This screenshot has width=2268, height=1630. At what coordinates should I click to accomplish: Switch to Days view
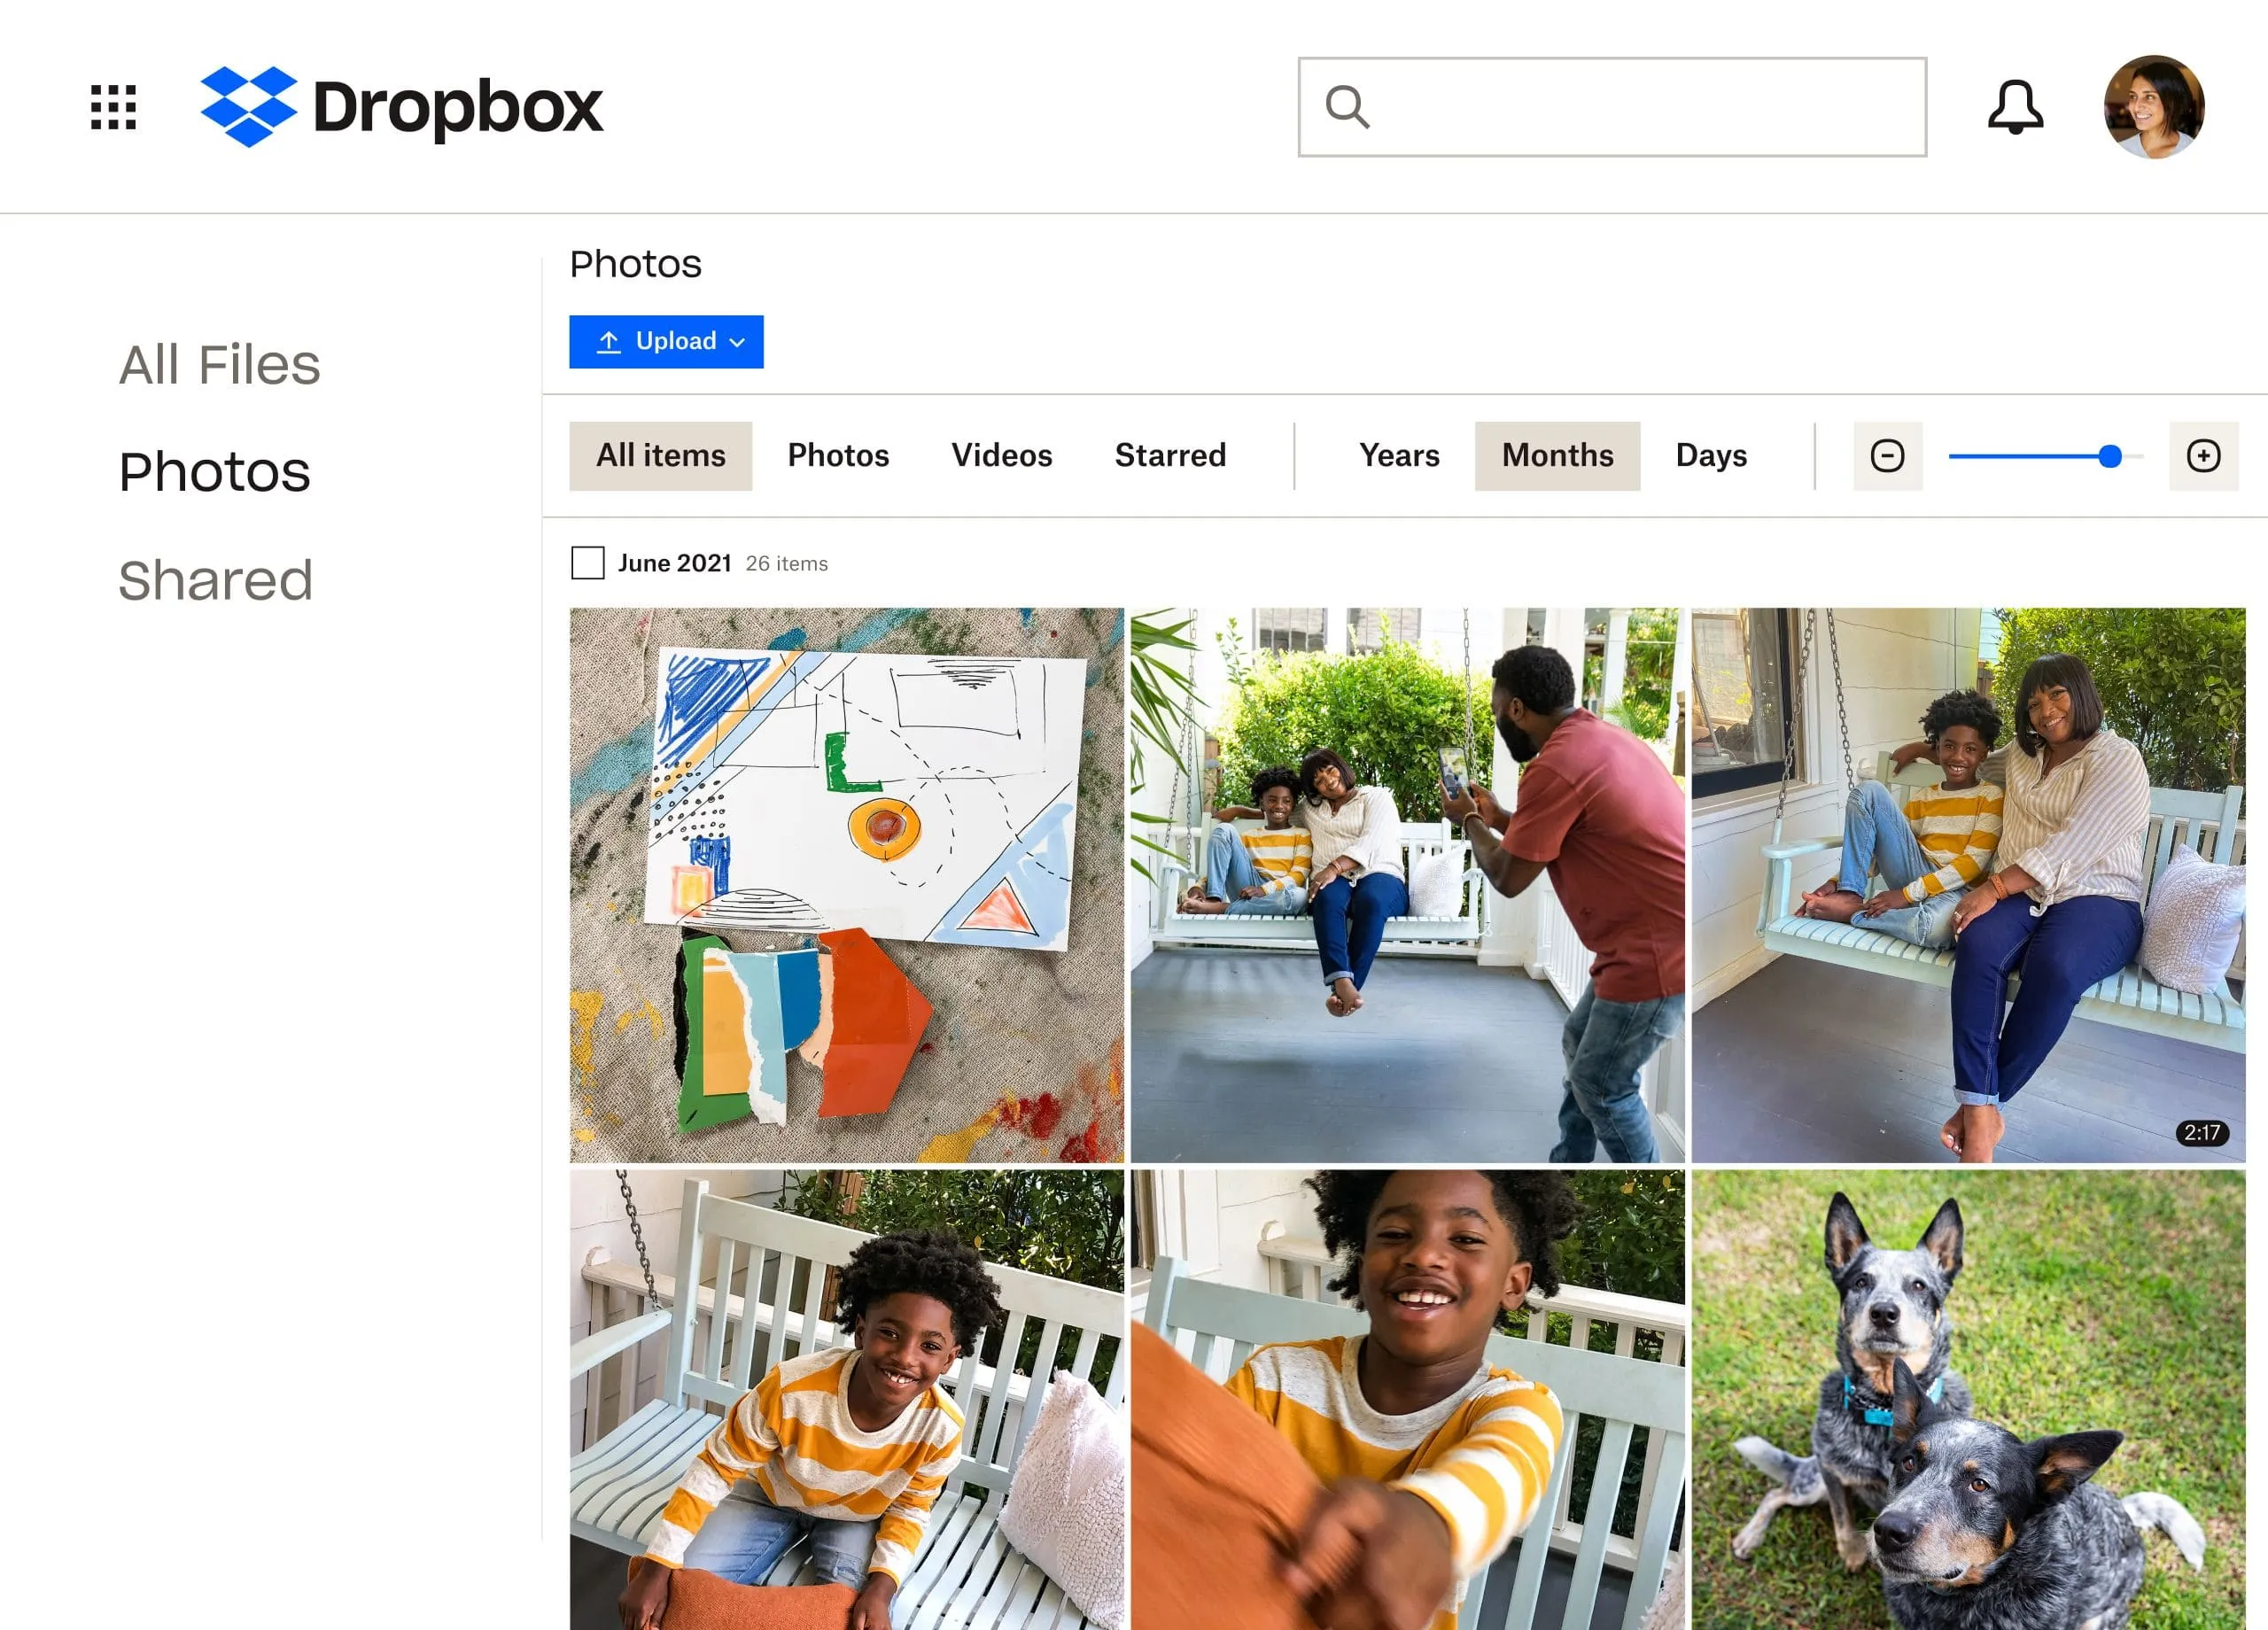(x=1710, y=456)
